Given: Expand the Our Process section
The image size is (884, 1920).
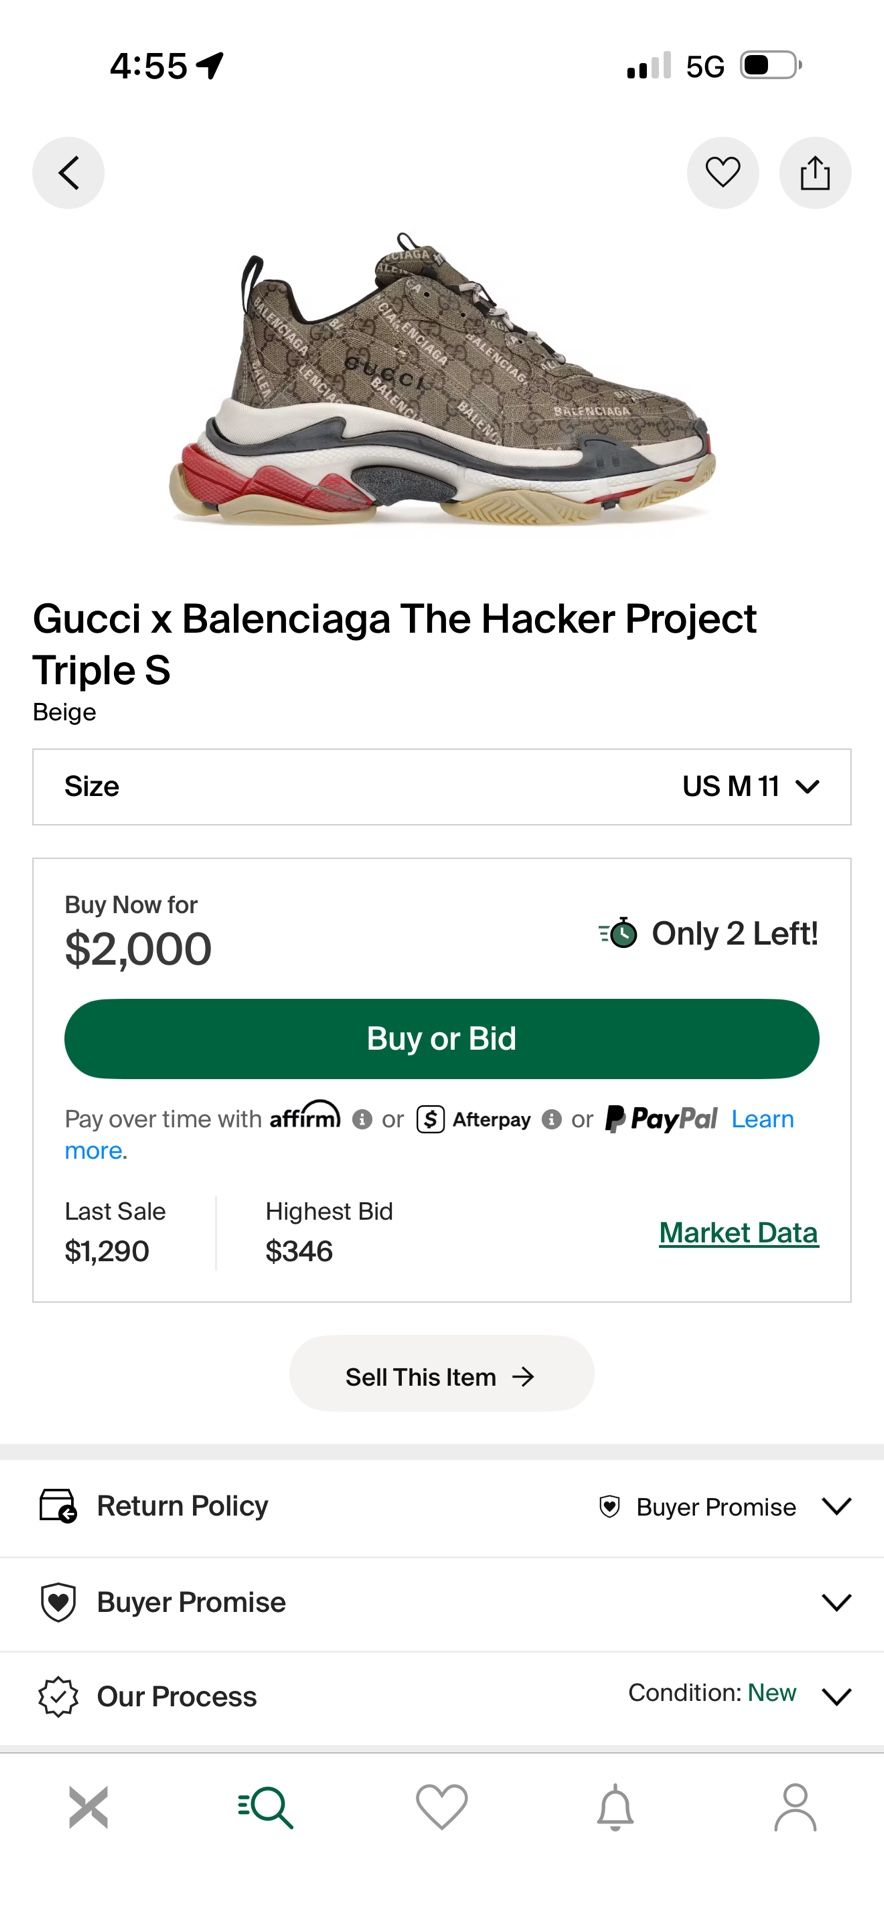Looking at the screenshot, I should pos(441,1696).
